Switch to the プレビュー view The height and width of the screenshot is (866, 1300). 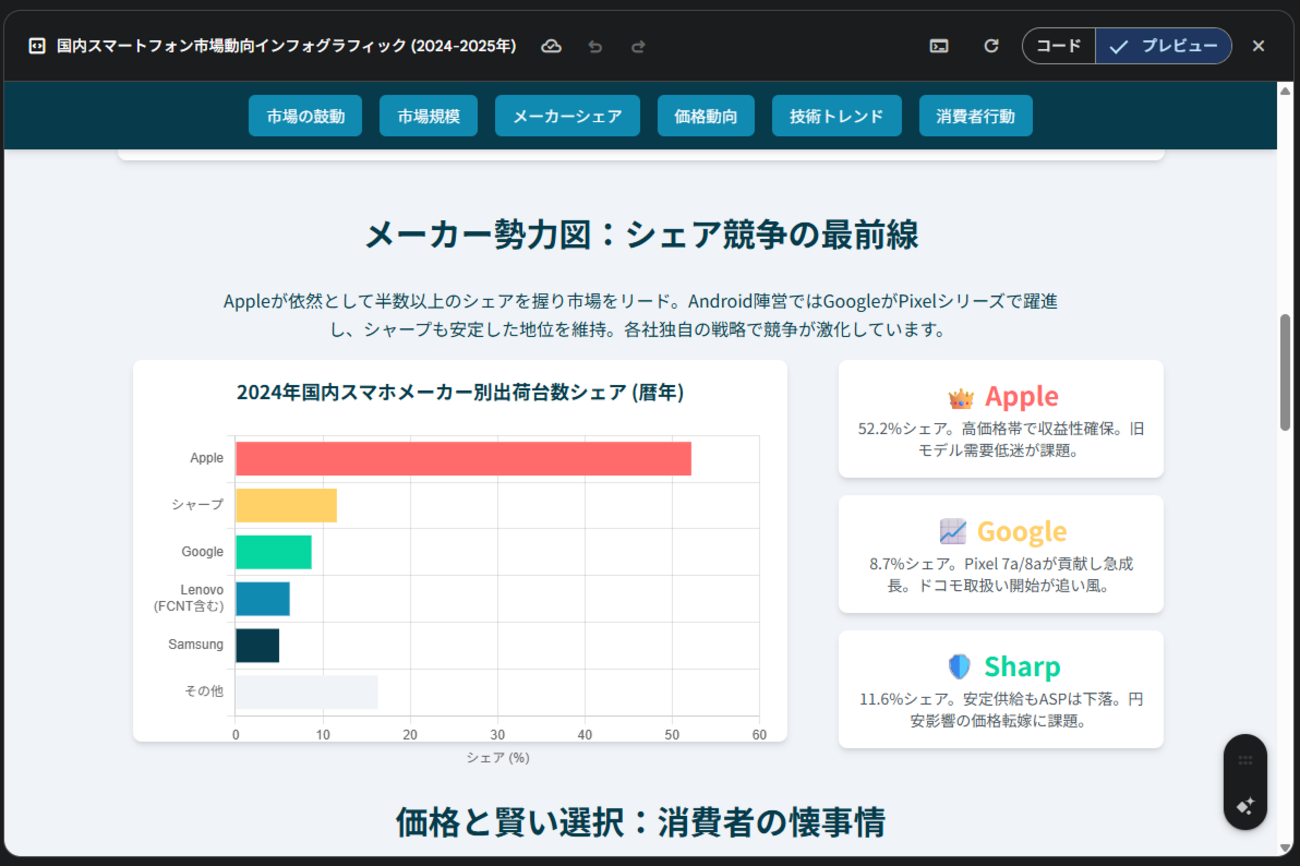[x=1163, y=46]
